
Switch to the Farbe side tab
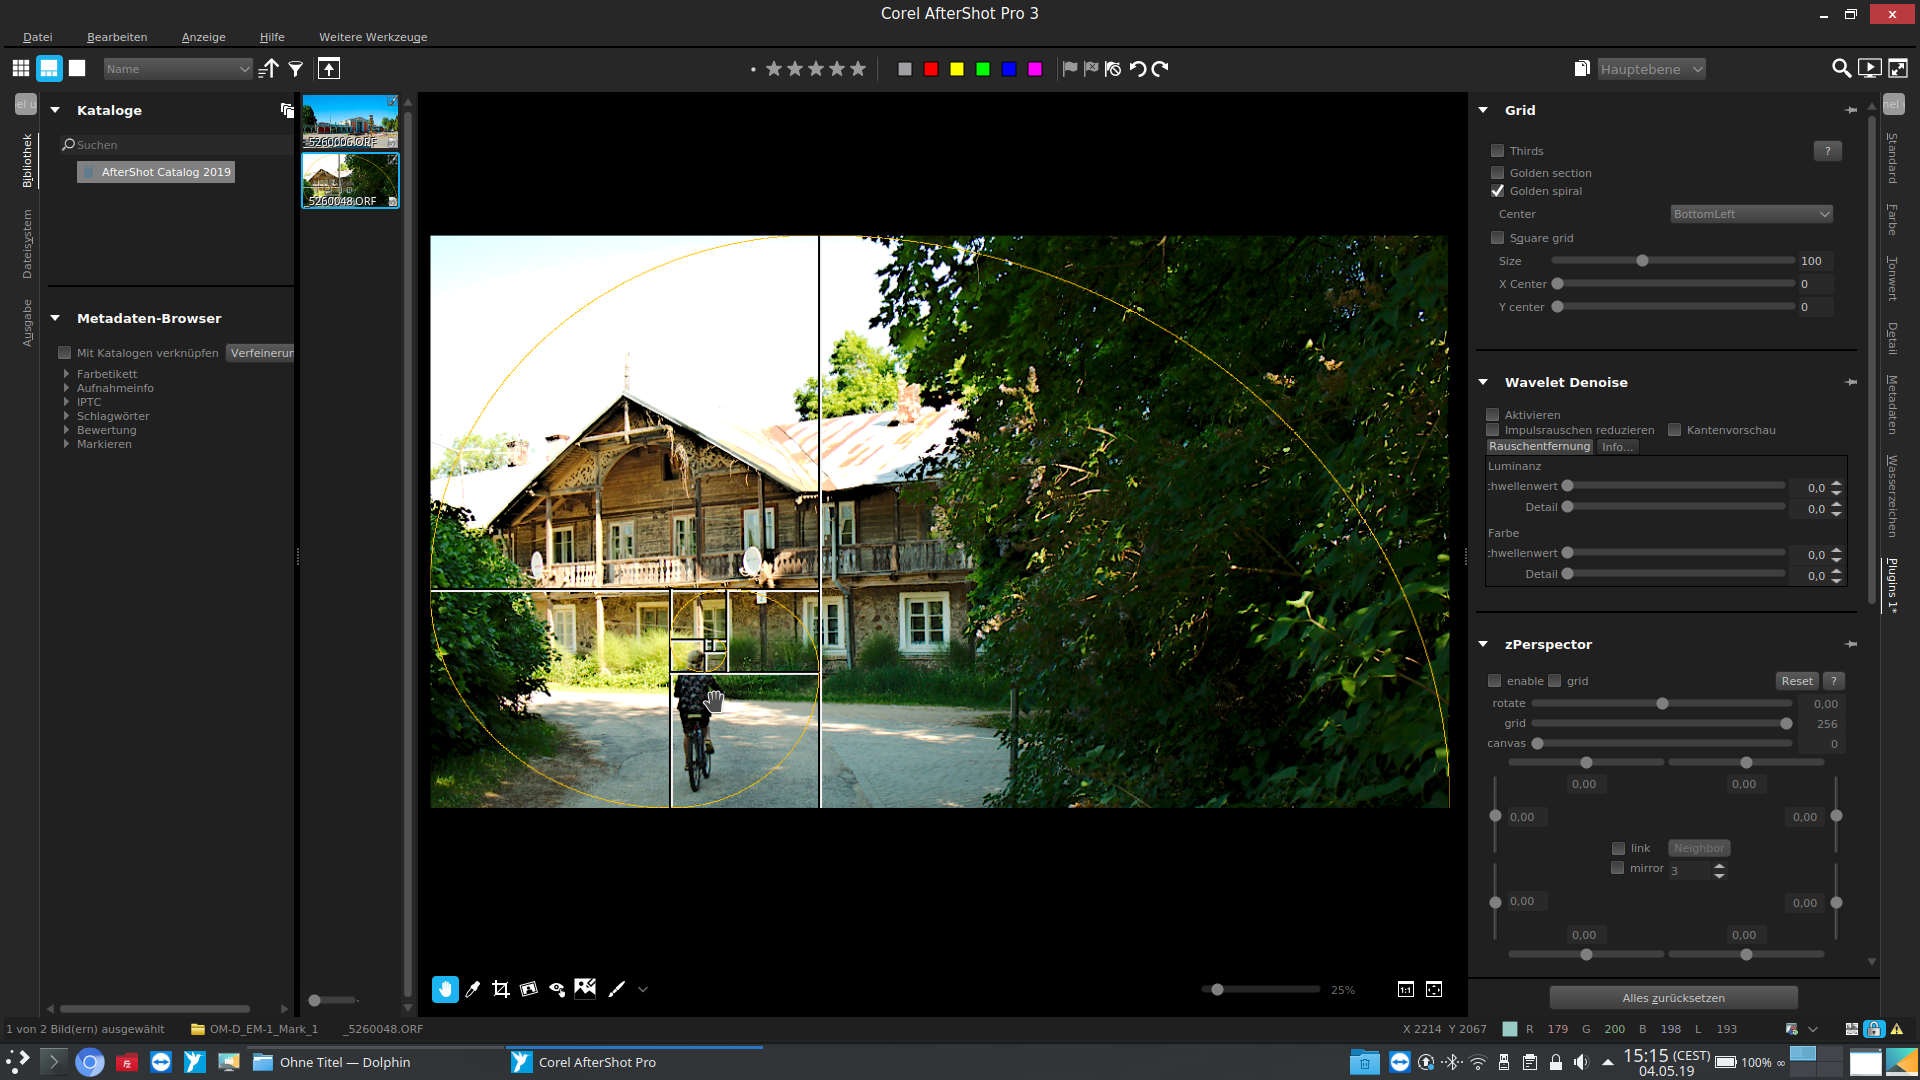[1892, 220]
